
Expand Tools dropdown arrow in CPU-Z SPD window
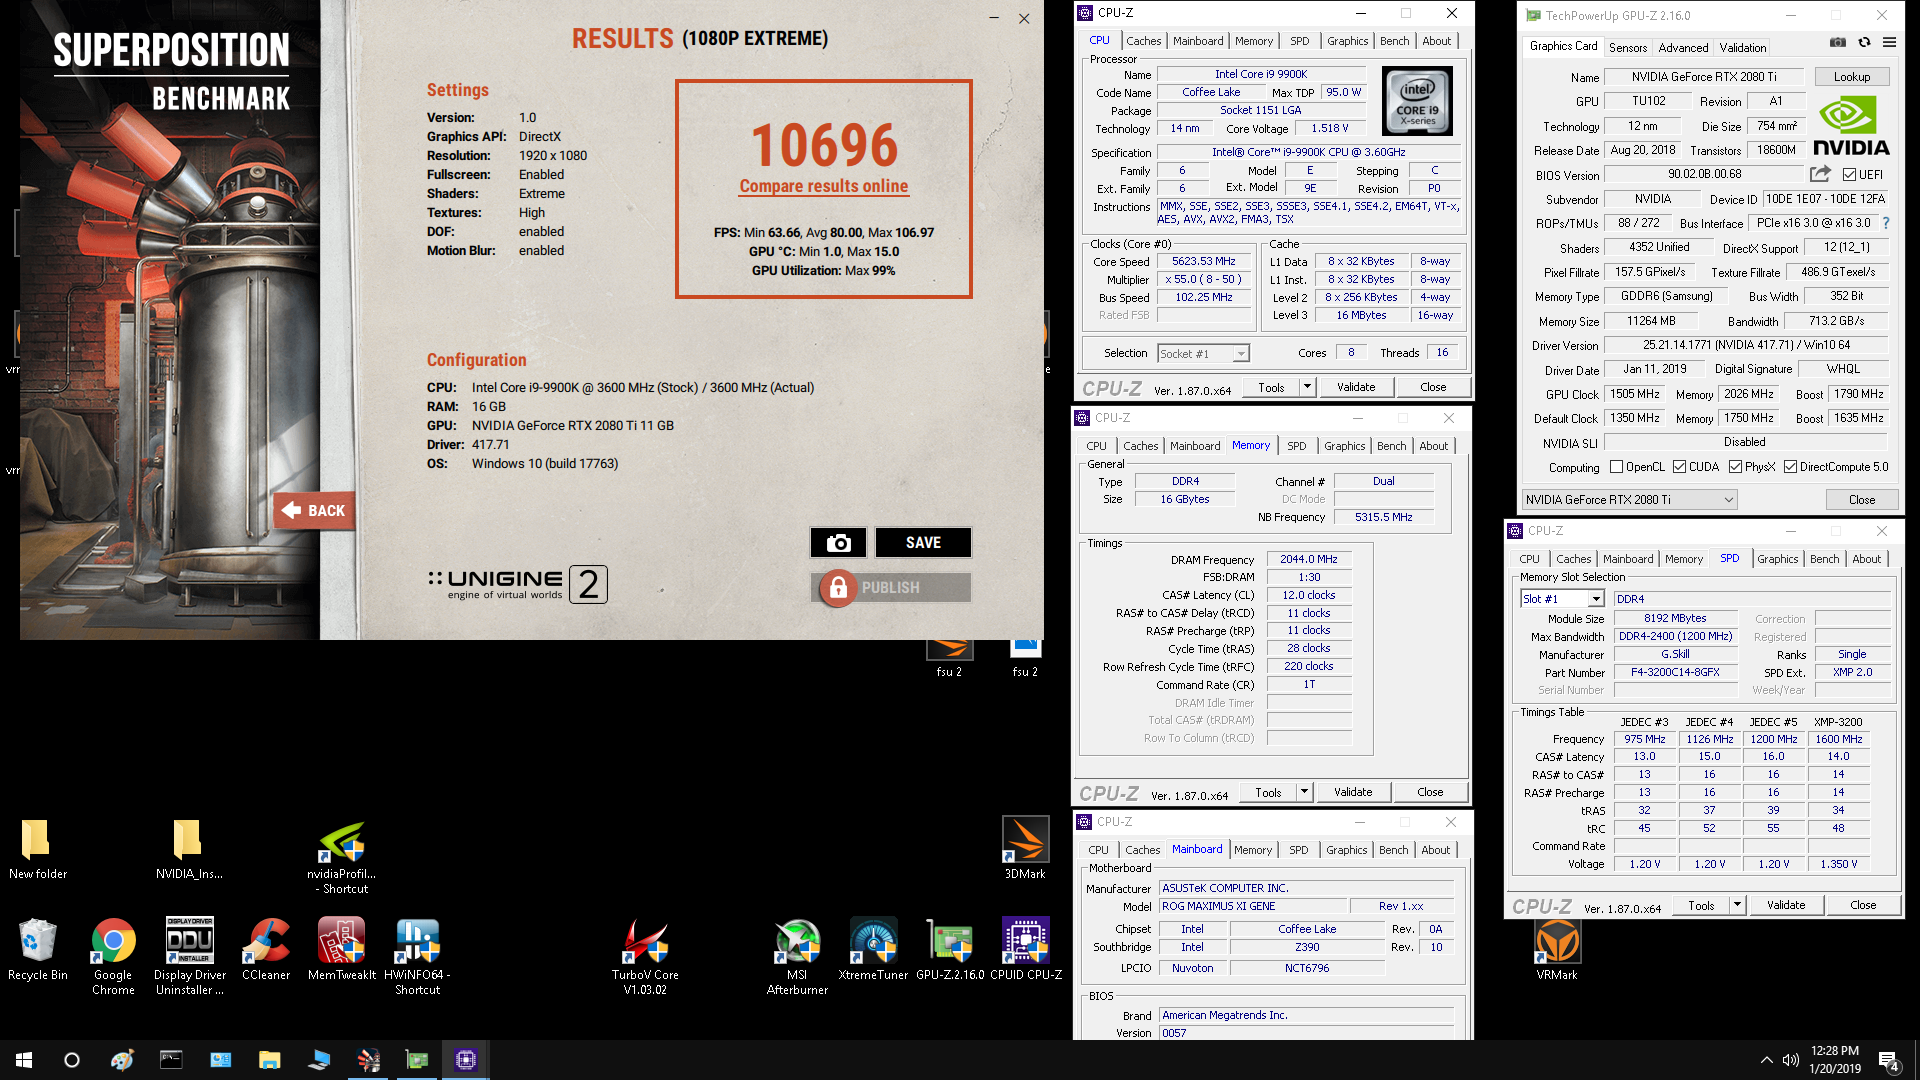coord(1737,905)
